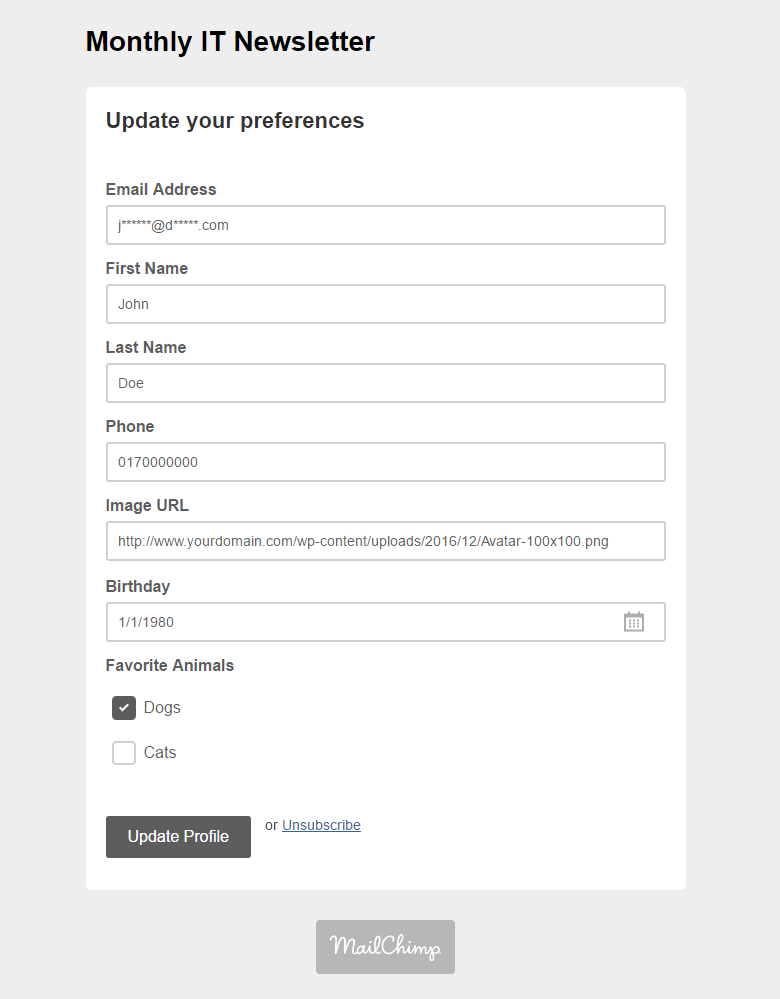Open the Birthday calendar picker icon
The image size is (780, 999).
click(633, 622)
